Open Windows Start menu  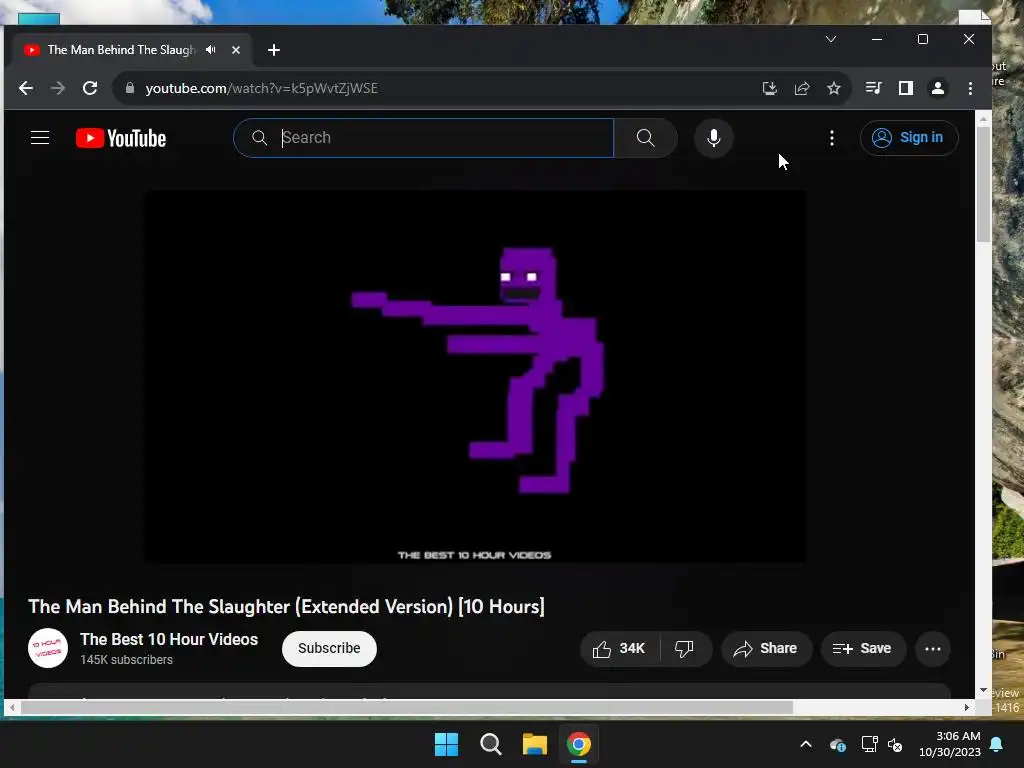447,744
